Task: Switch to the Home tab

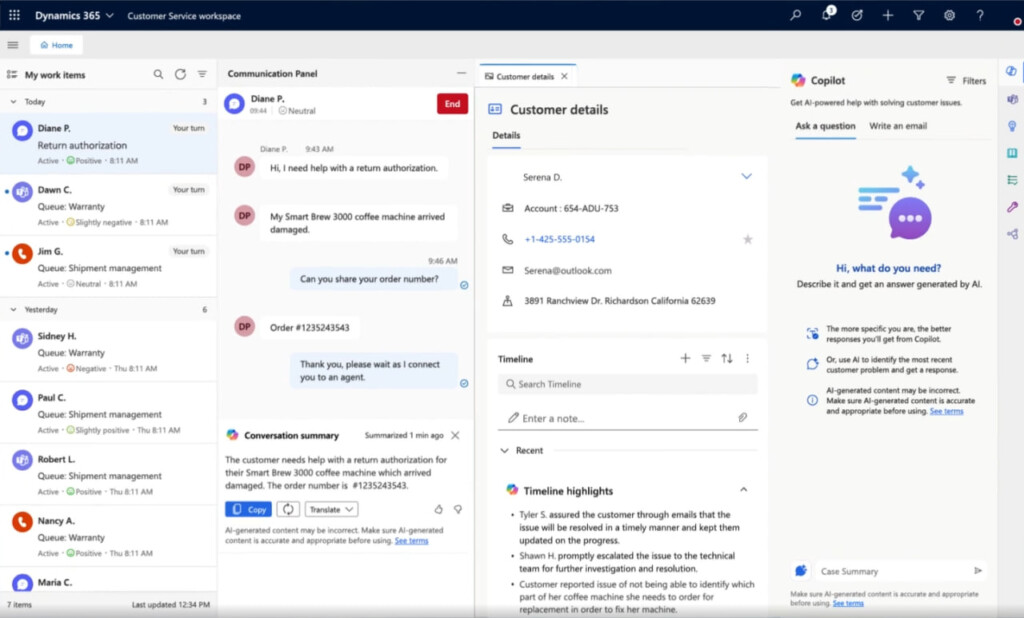Action: pyautogui.click(x=56, y=45)
